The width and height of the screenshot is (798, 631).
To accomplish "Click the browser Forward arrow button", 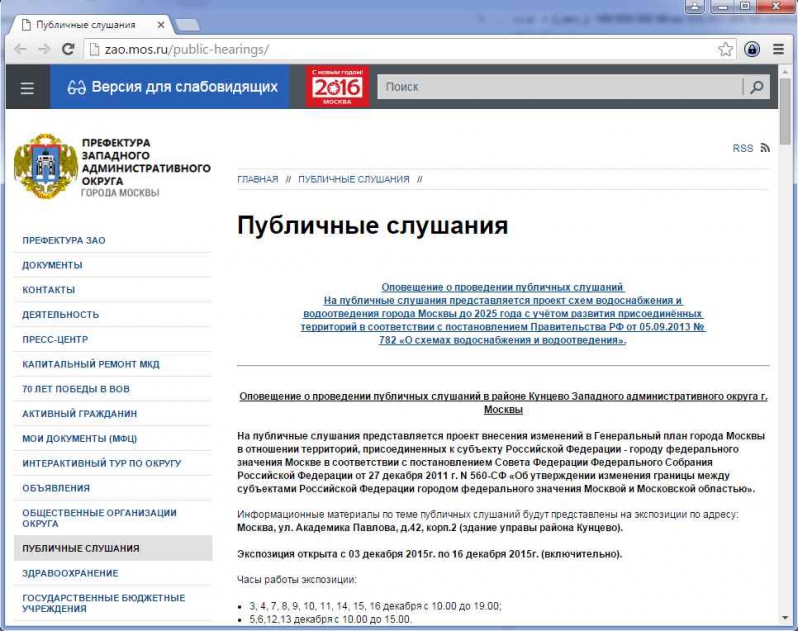I will pos(43,48).
